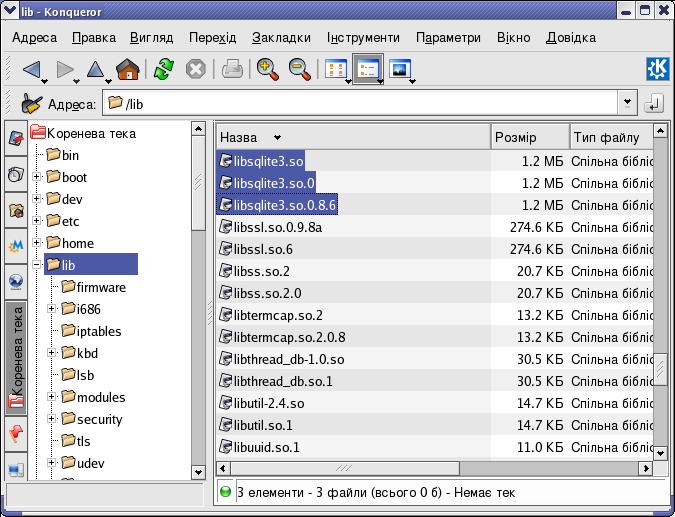This screenshot has height=517, width=675.
Task: Click the Go button beside the address field
Action: click(654, 104)
